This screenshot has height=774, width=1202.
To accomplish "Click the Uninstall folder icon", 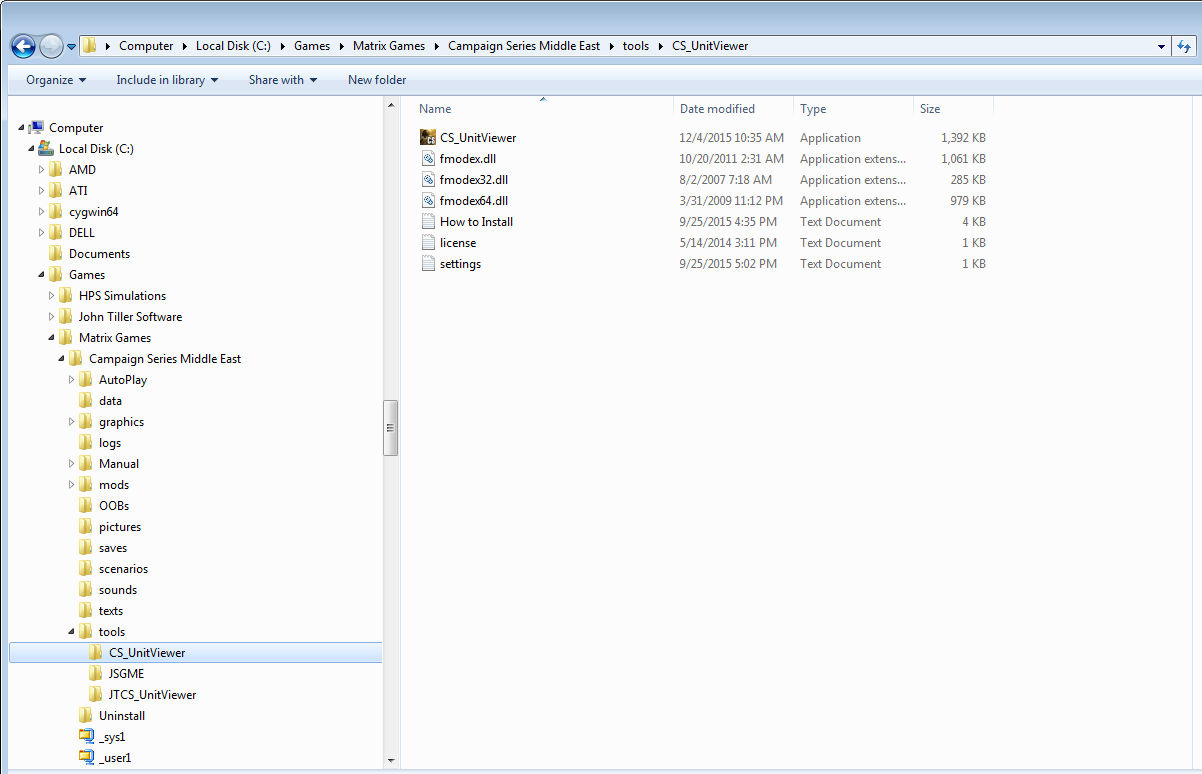I will pos(86,716).
